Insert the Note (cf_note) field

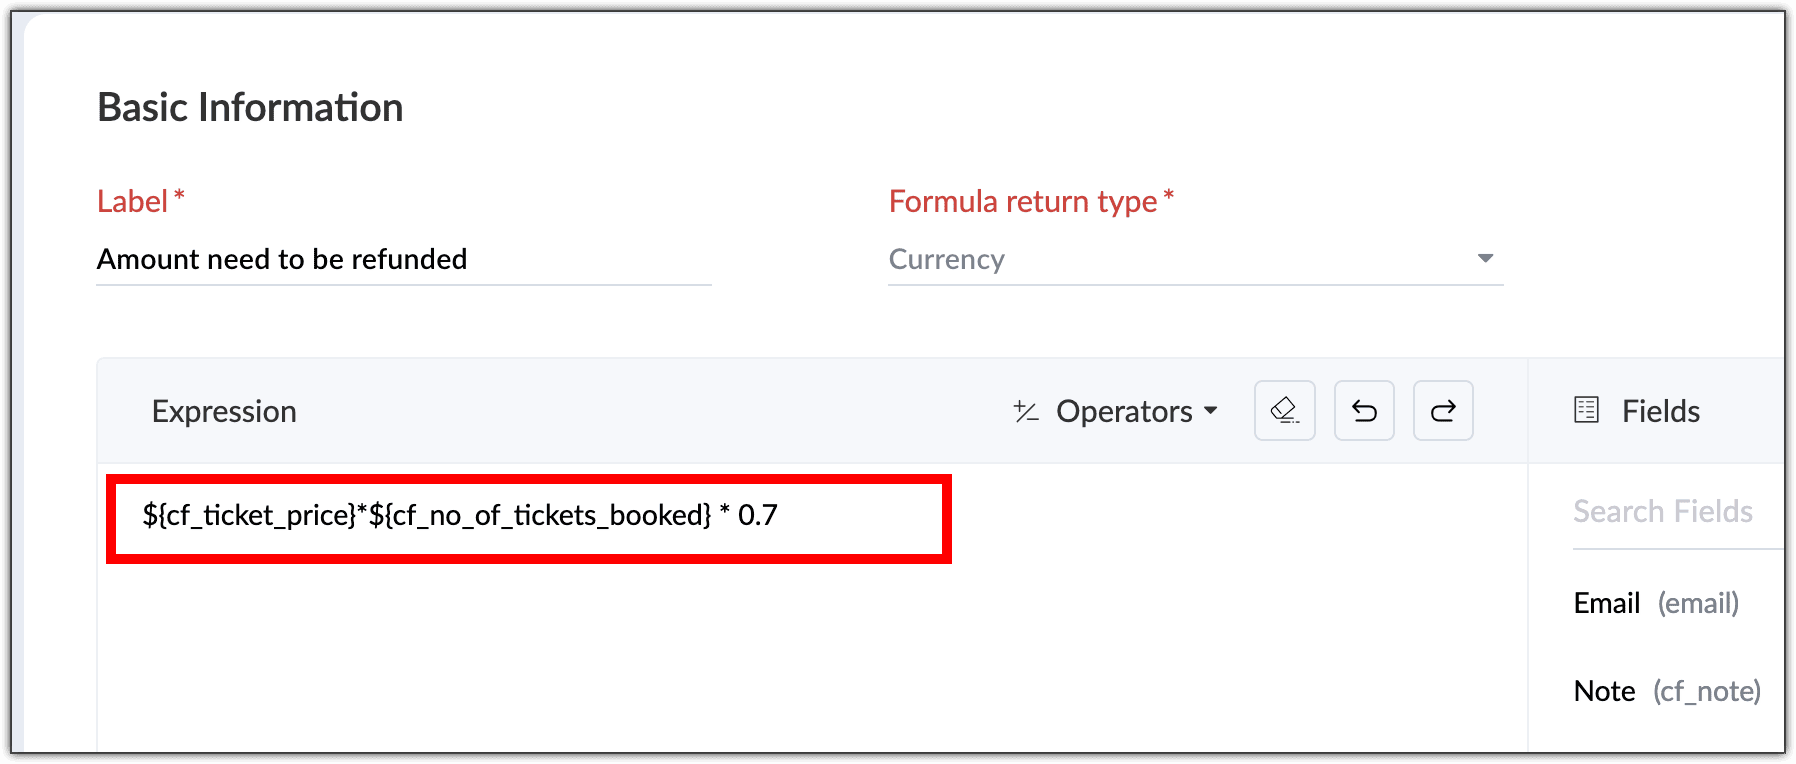tap(1666, 691)
